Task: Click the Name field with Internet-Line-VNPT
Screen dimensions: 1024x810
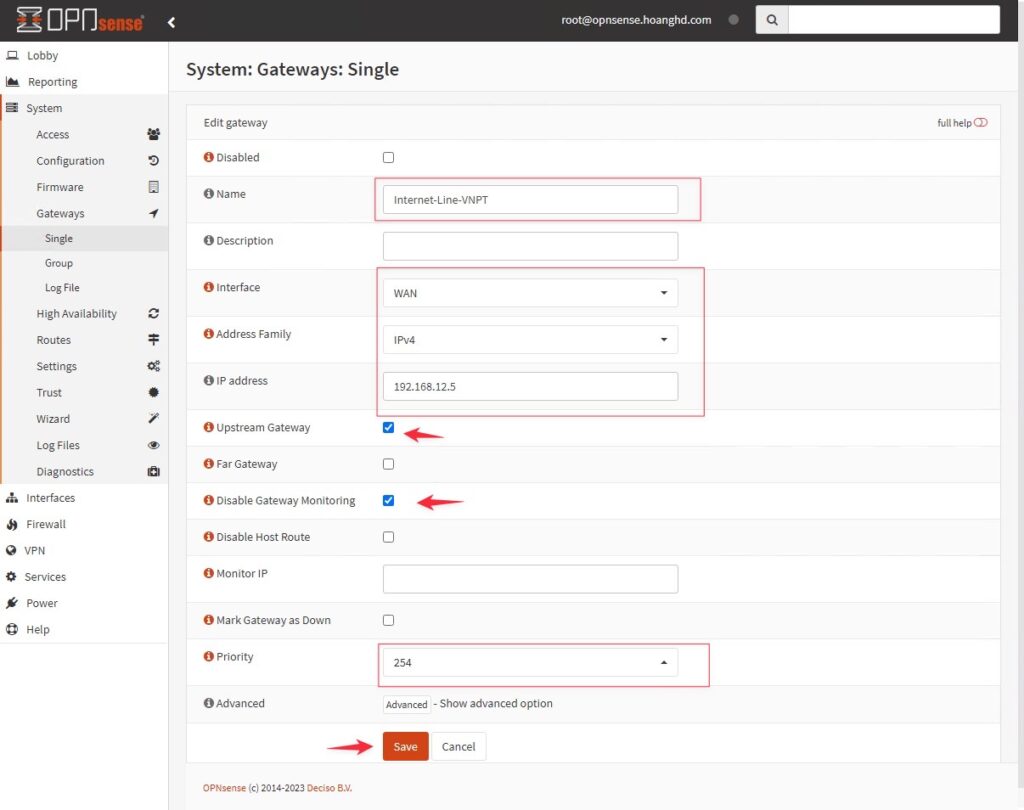Action: (530, 199)
